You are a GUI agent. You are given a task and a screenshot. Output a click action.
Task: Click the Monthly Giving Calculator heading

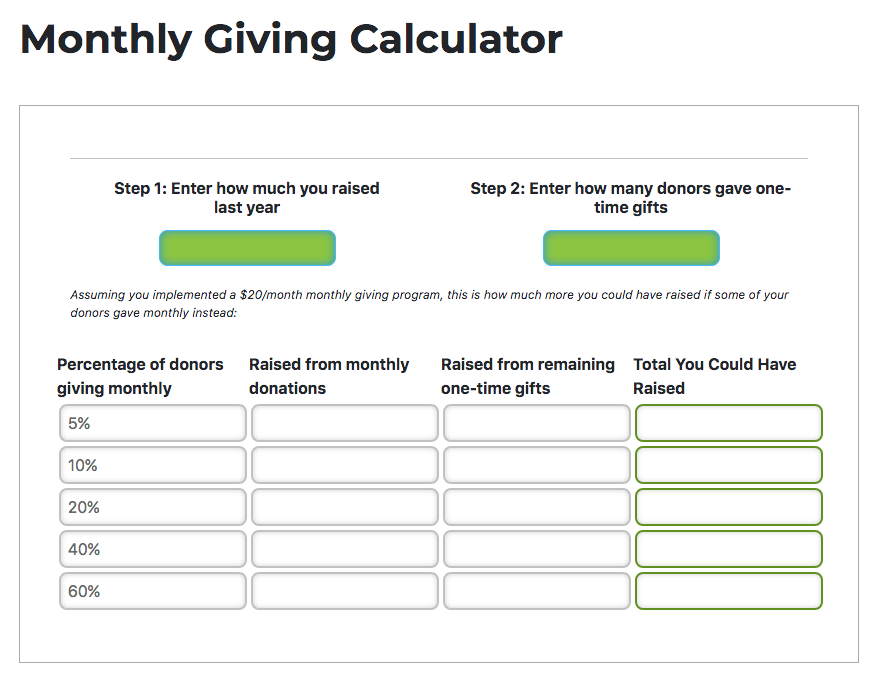coord(291,39)
